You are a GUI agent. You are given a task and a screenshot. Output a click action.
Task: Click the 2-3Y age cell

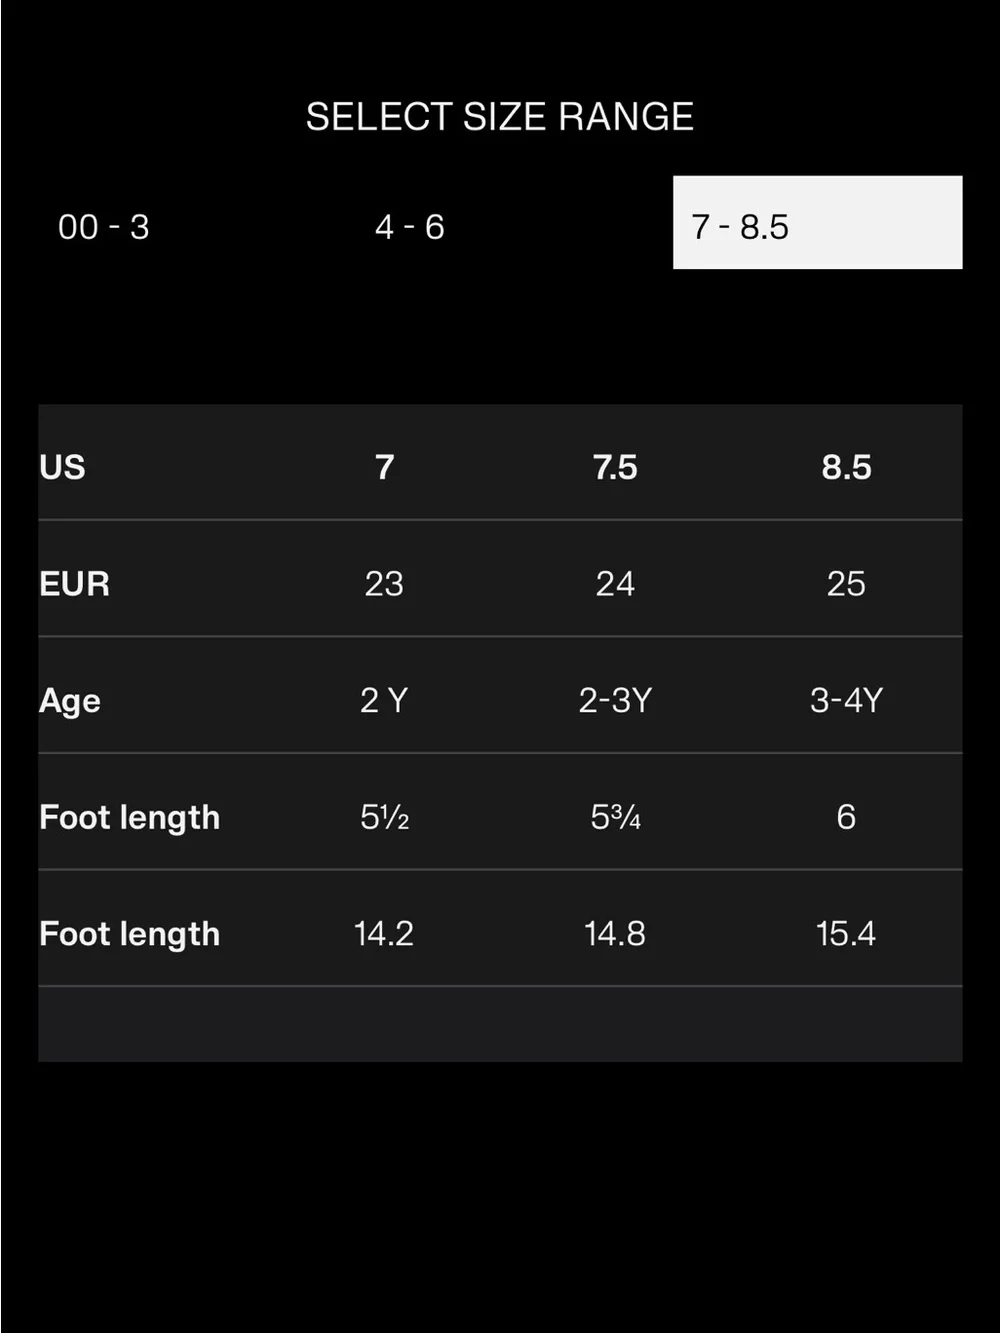pos(615,700)
